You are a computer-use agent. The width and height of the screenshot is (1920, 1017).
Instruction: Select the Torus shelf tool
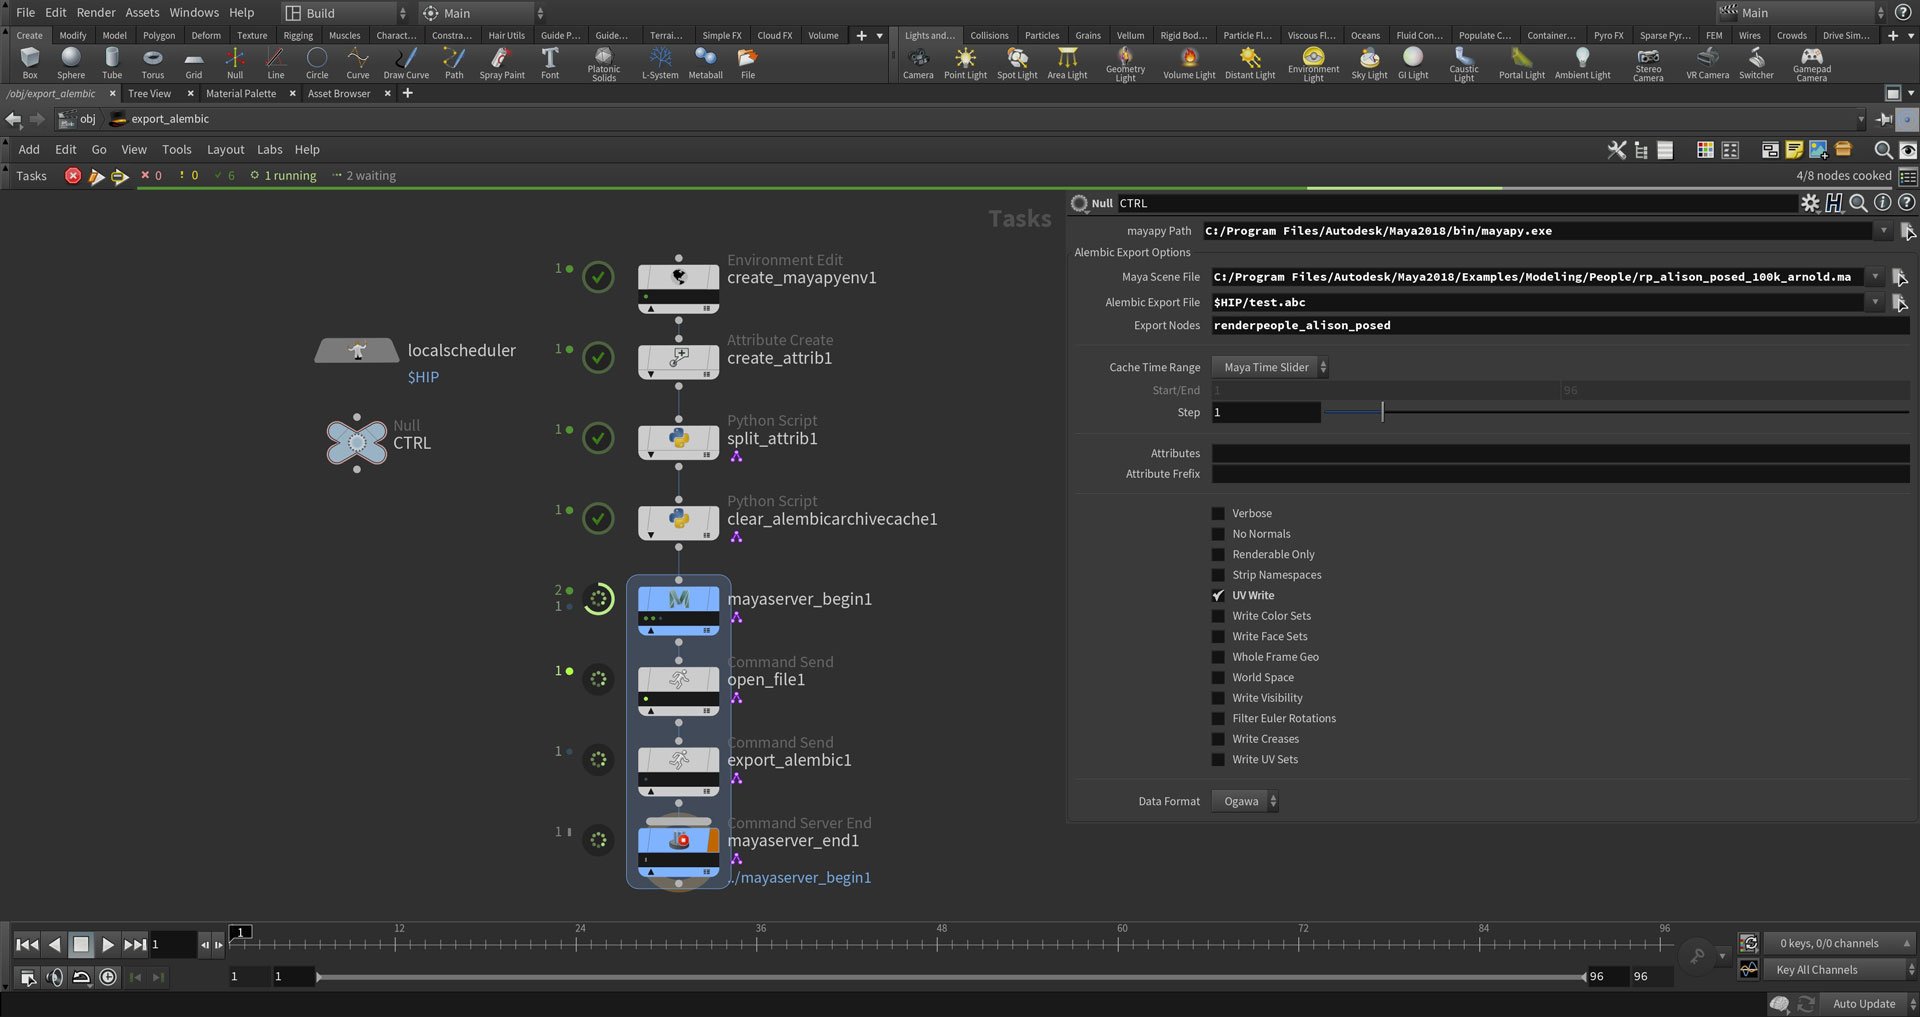point(152,62)
